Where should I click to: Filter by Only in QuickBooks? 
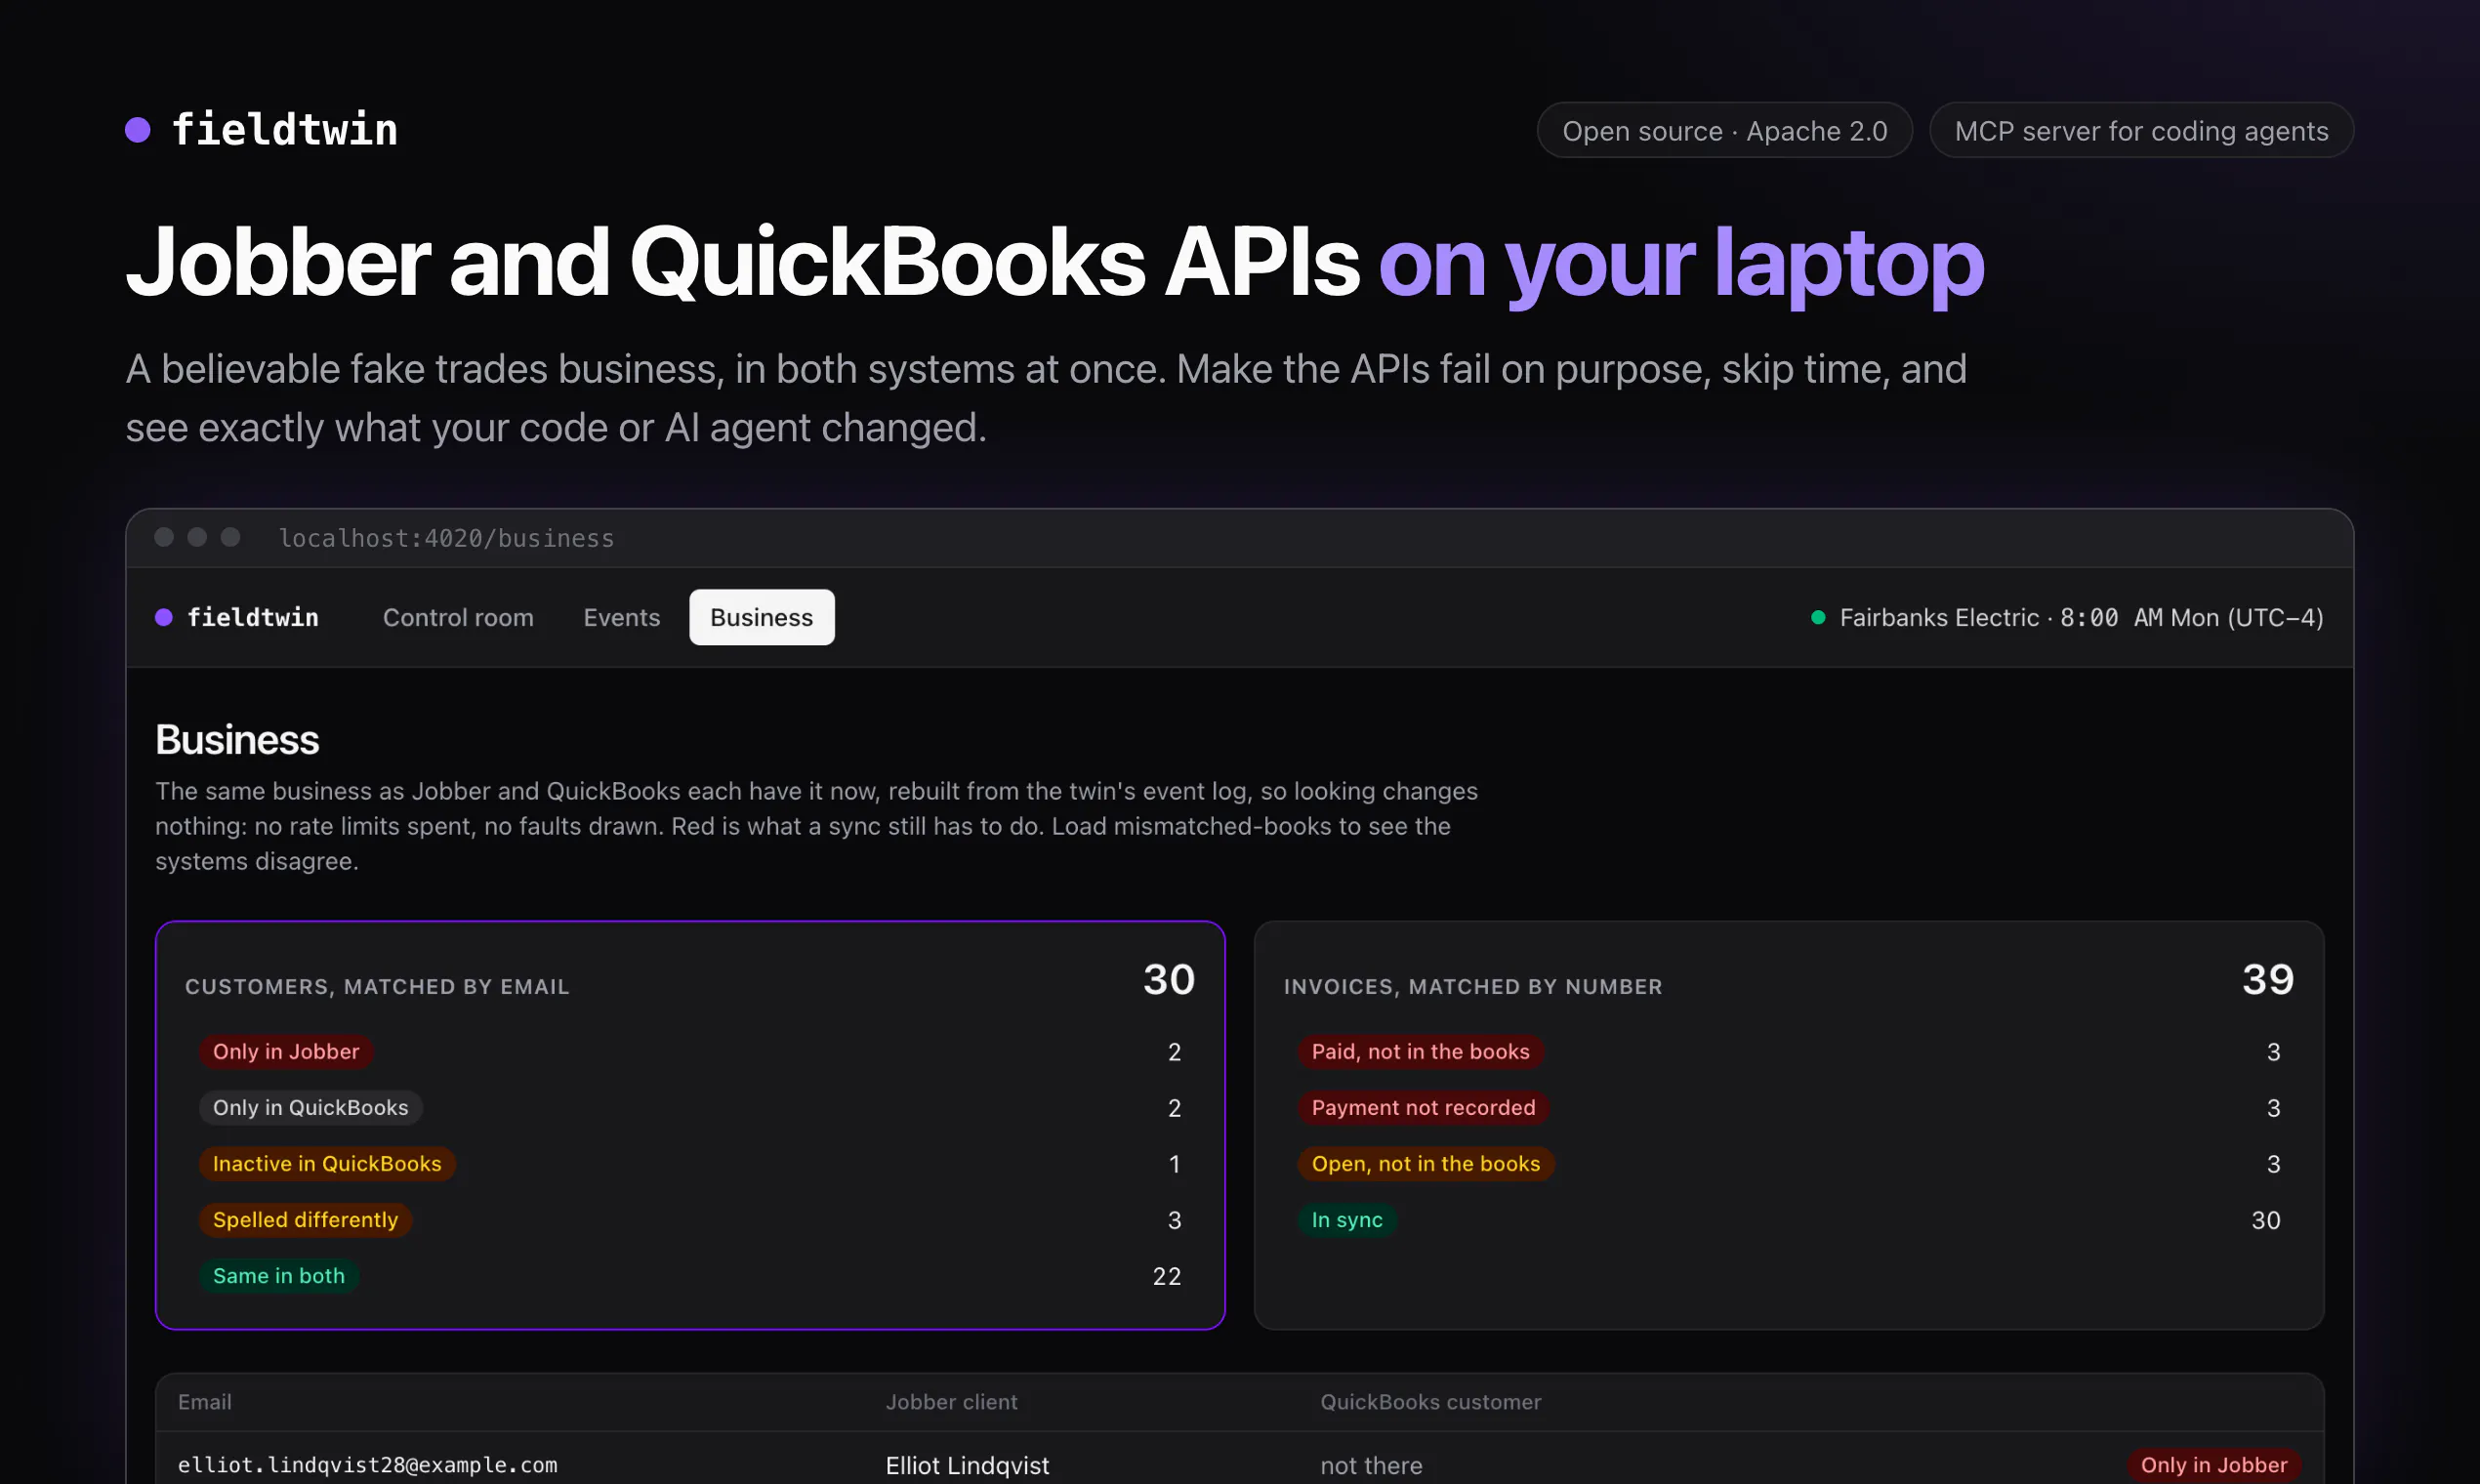pyautogui.click(x=311, y=1107)
